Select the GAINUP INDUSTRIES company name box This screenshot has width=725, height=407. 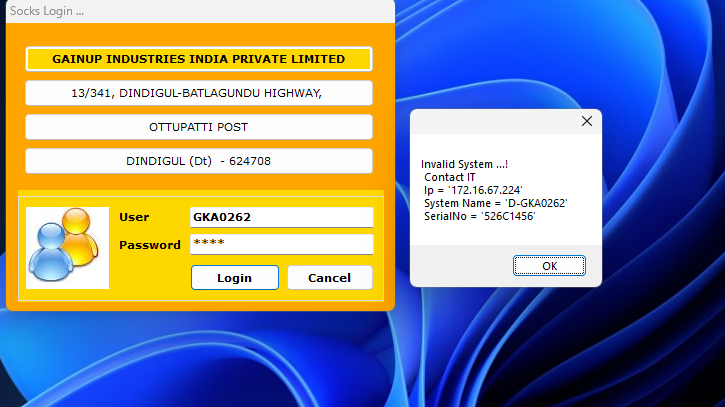click(x=198, y=59)
